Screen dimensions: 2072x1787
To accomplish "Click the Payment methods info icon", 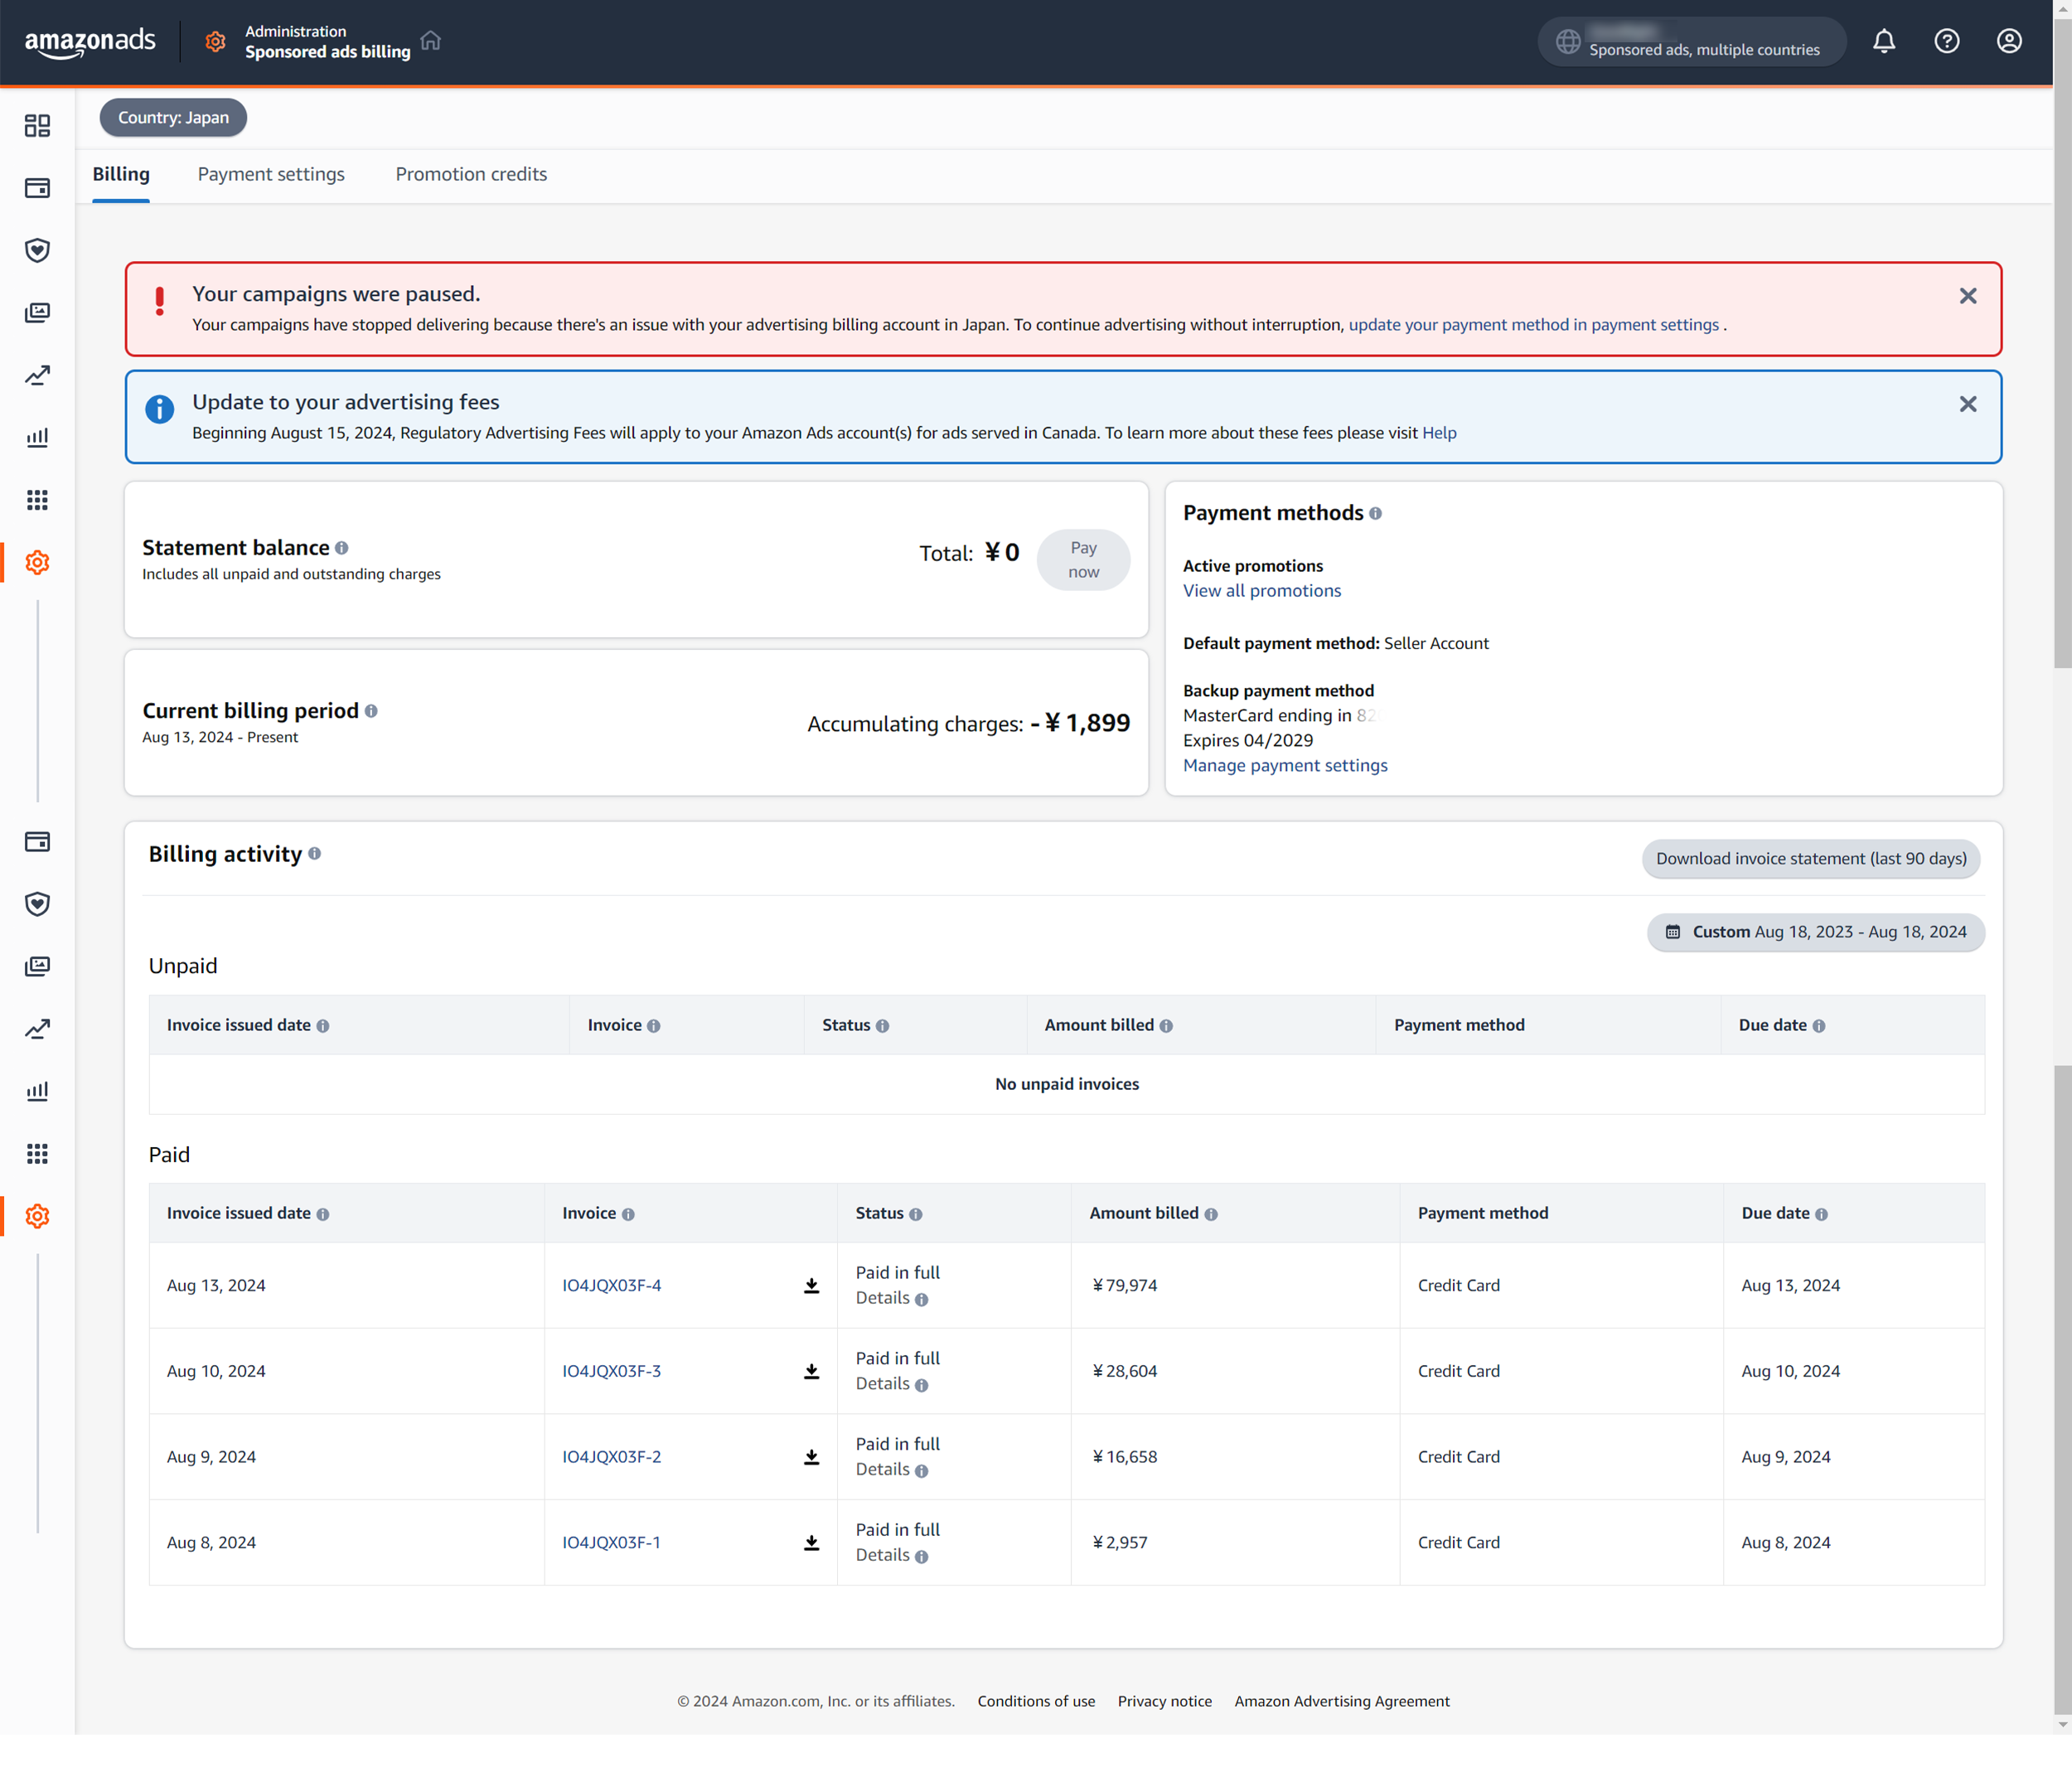I will [x=1375, y=513].
